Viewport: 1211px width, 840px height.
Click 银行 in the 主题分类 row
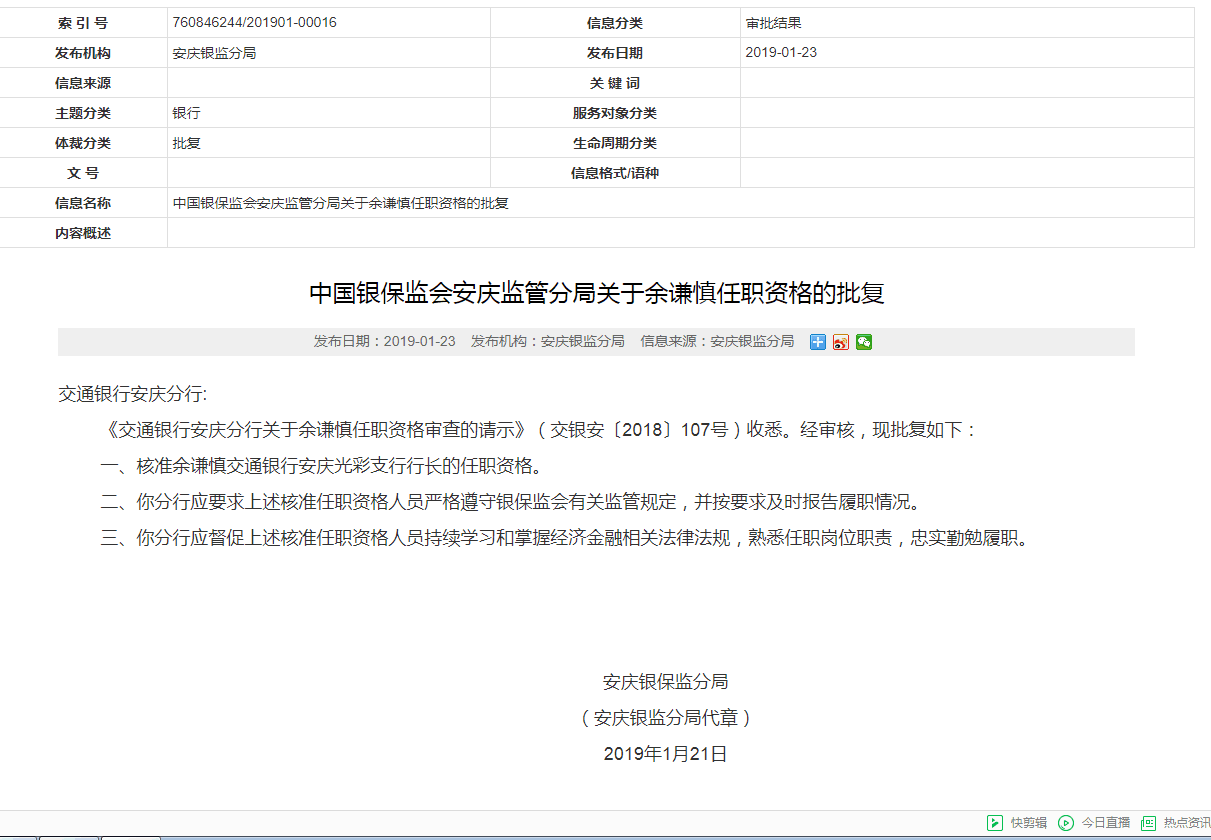[x=186, y=113]
